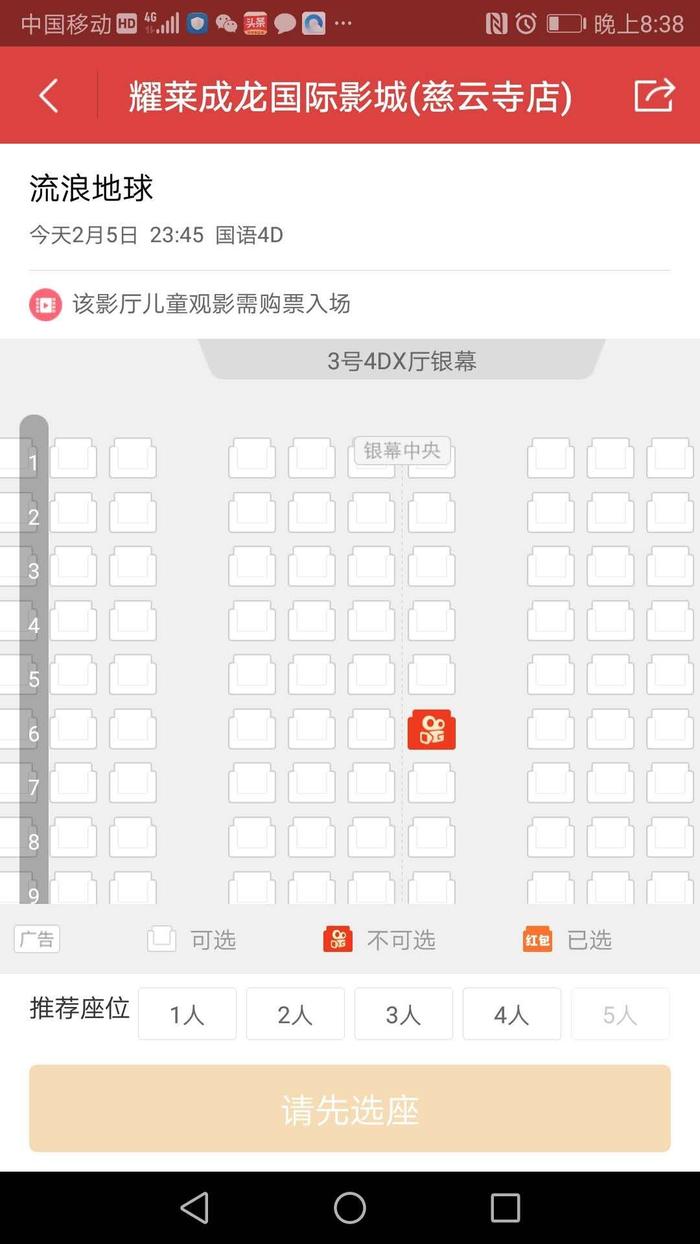700x1244 pixels.
Task: Tap the back arrow in red header
Action: [48, 96]
